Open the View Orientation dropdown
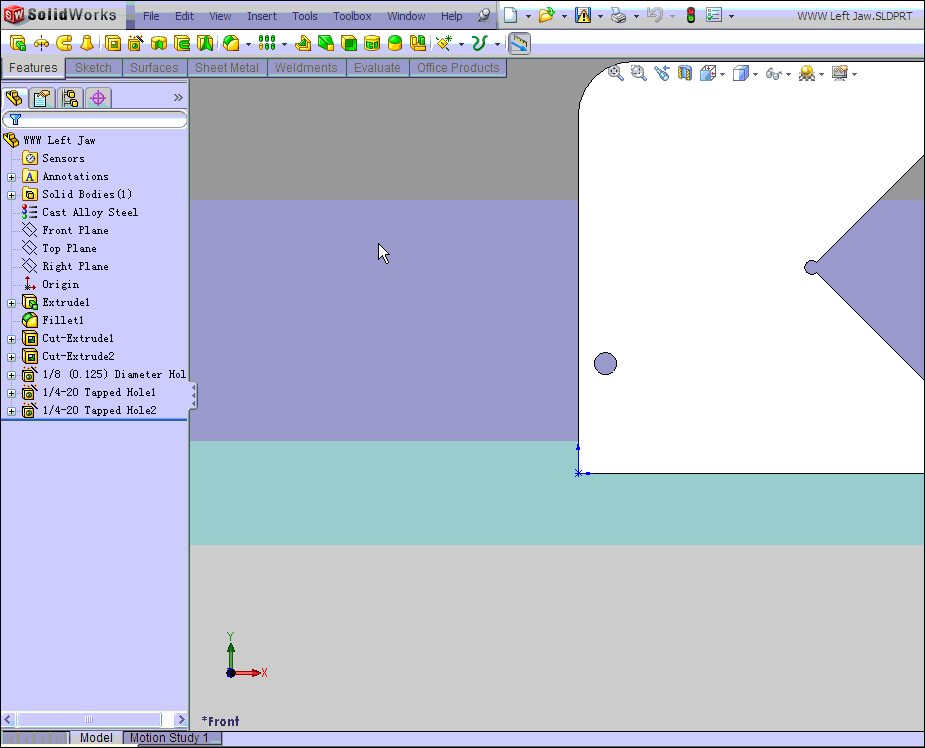 tap(721, 73)
